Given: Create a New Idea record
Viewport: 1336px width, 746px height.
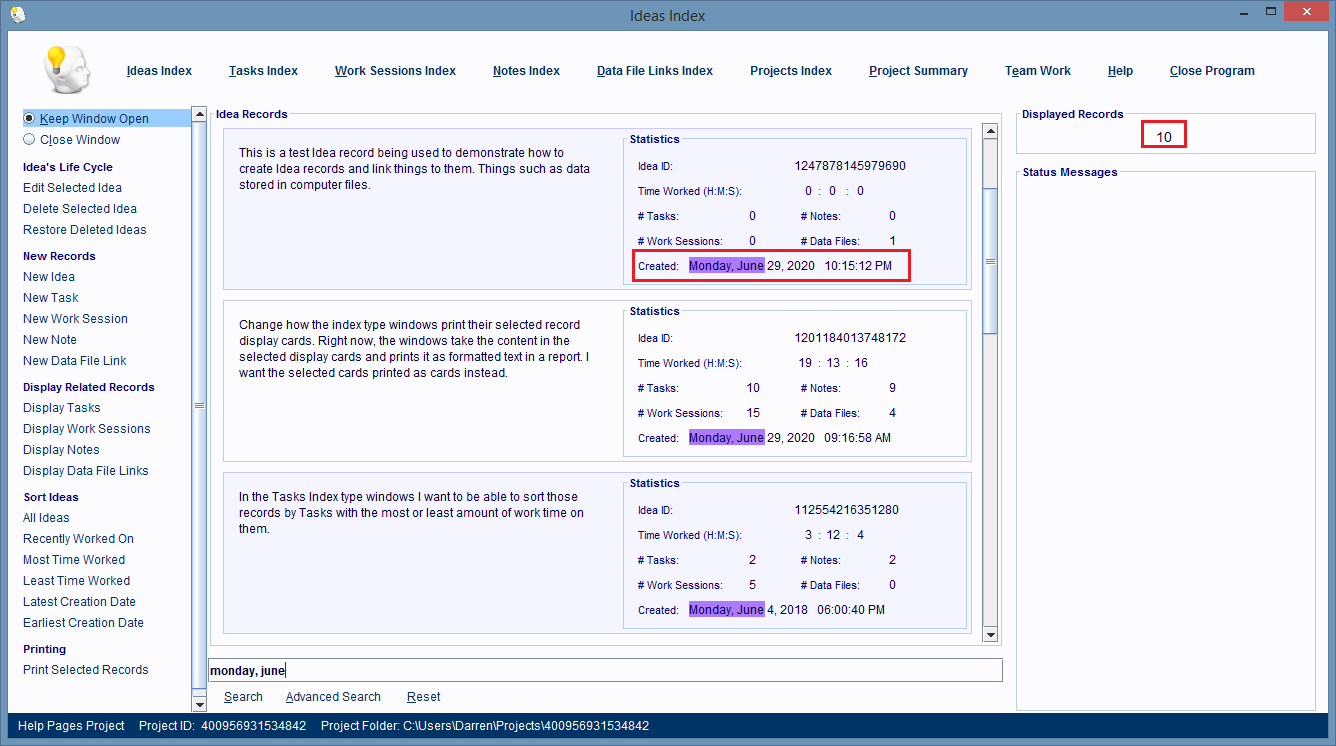Looking at the screenshot, I should 49,277.
